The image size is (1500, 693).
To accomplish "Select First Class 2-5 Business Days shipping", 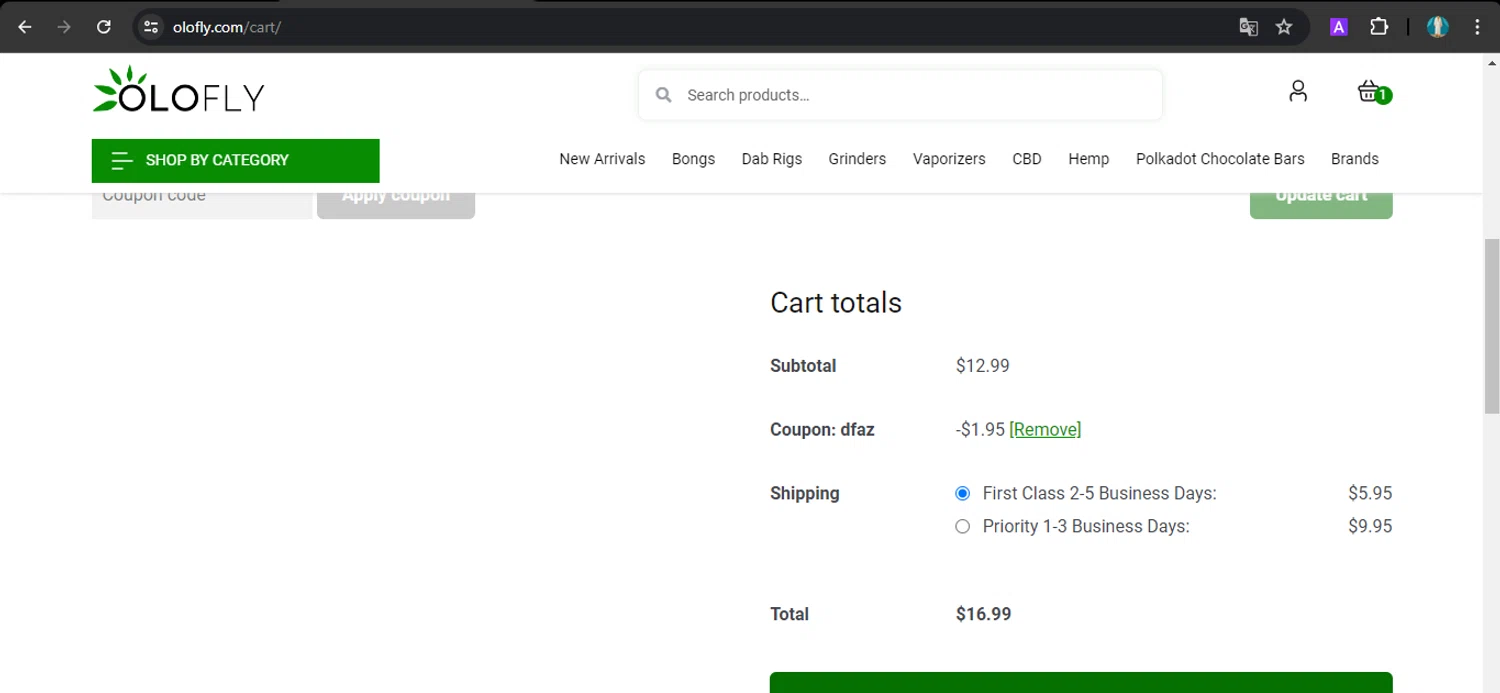I will click(962, 493).
